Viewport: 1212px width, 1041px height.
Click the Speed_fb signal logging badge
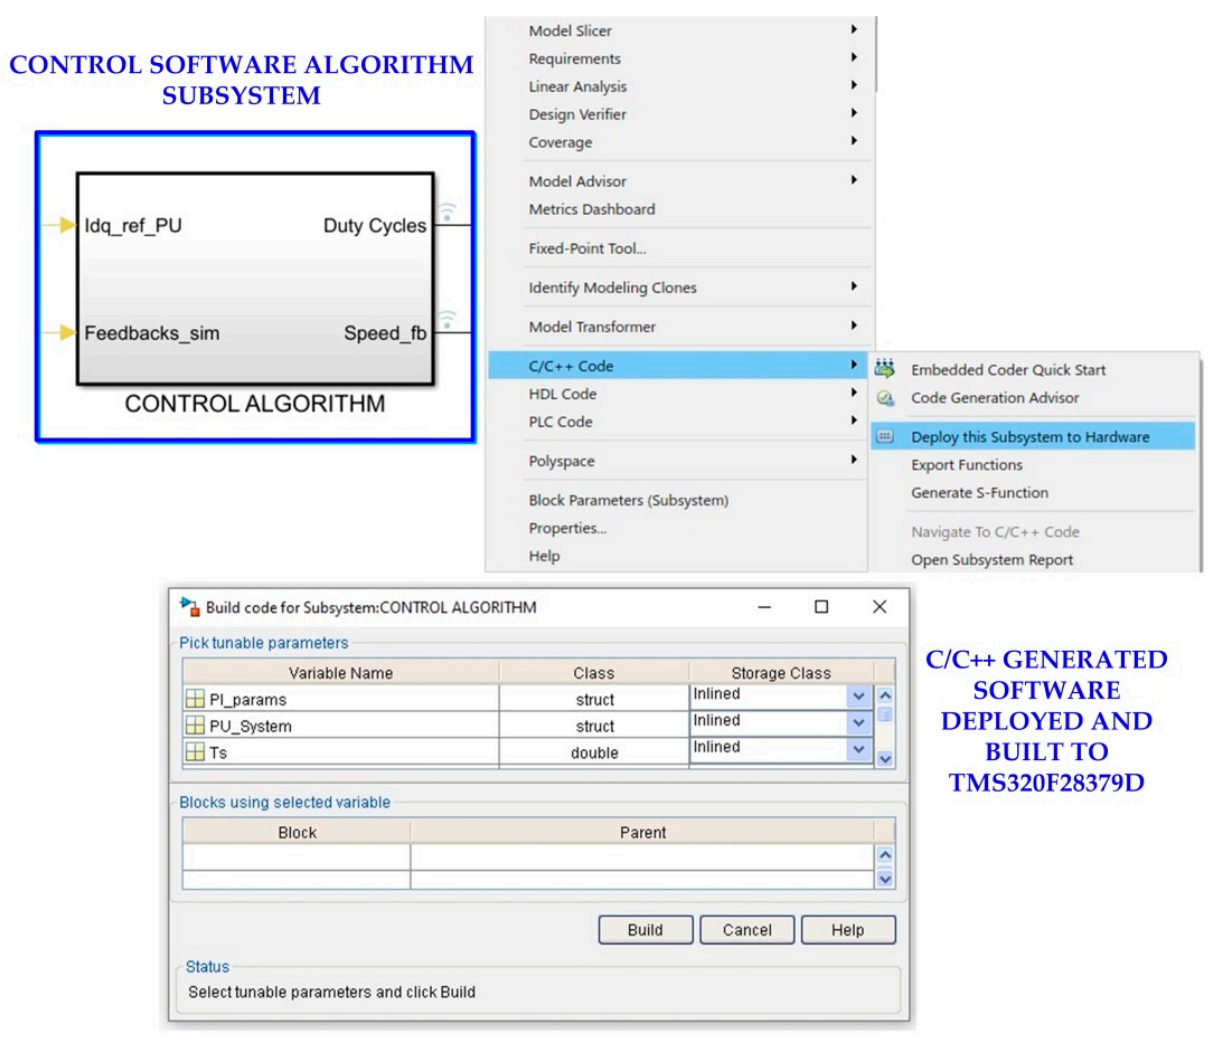(447, 319)
